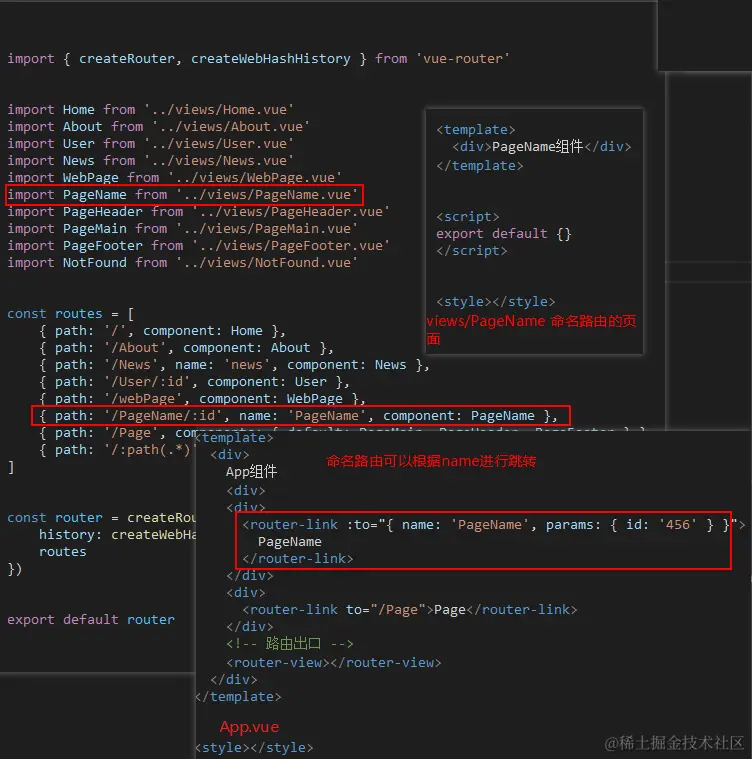Select the route with path '/PageName/:id'
The width and height of the screenshot is (752, 759).
coord(299,415)
